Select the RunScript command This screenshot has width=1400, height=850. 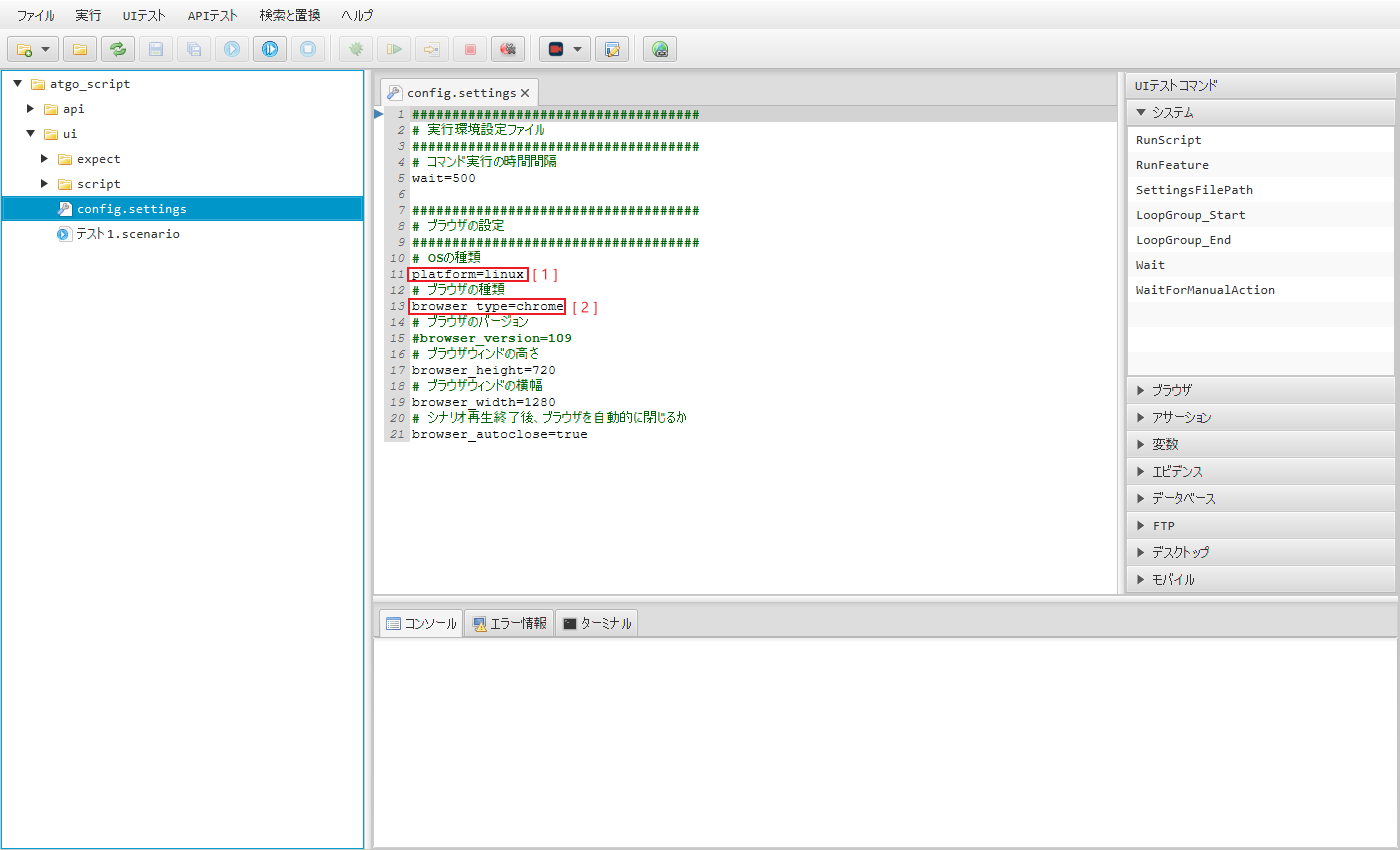[x=1260, y=140]
